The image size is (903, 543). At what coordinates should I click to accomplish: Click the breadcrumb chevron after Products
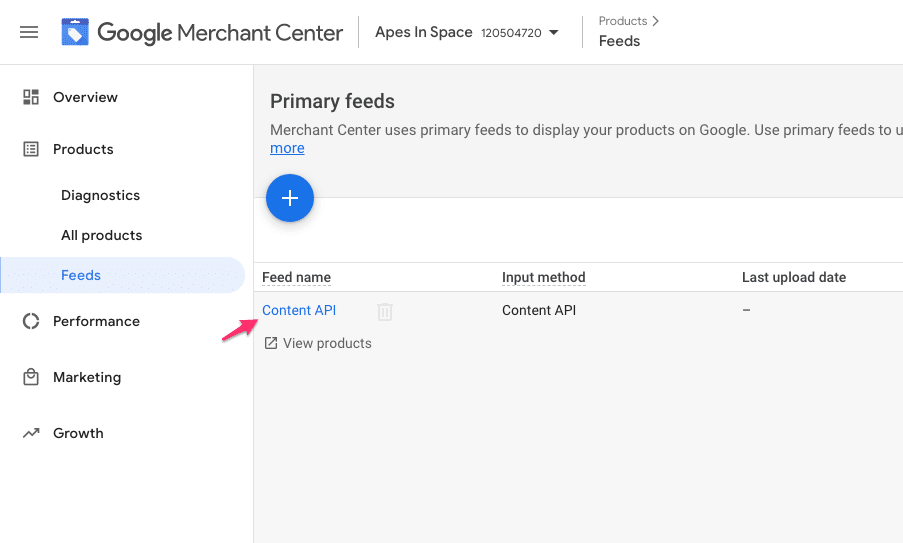[x=655, y=21]
